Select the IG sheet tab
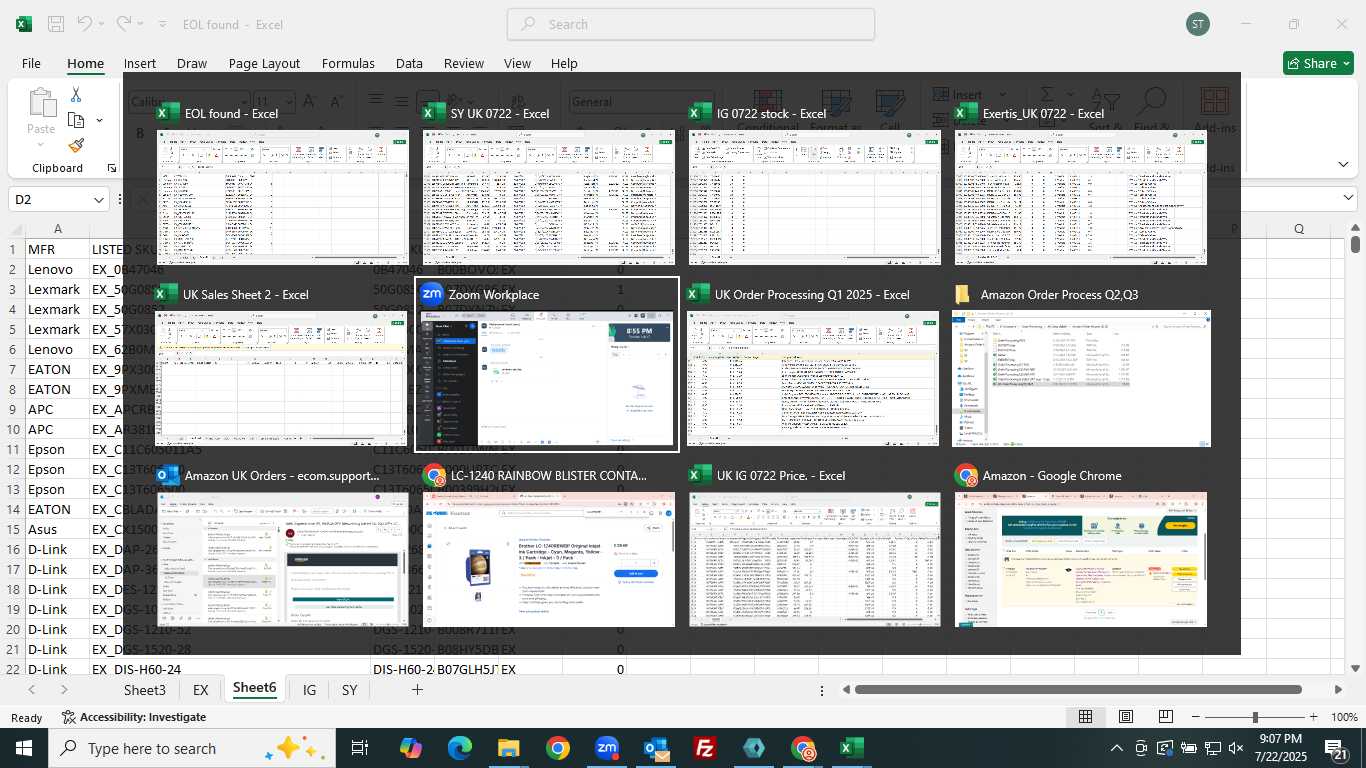This screenshot has width=1366, height=768. (309, 690)
